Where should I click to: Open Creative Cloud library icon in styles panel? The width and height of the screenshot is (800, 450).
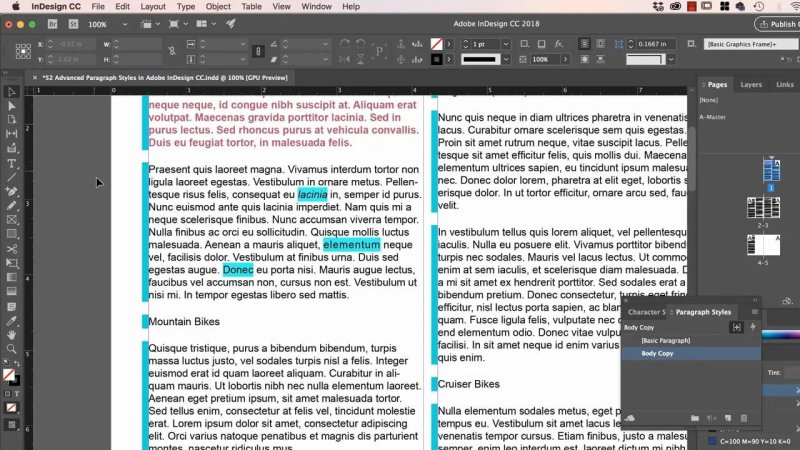[x=630, y=418]
